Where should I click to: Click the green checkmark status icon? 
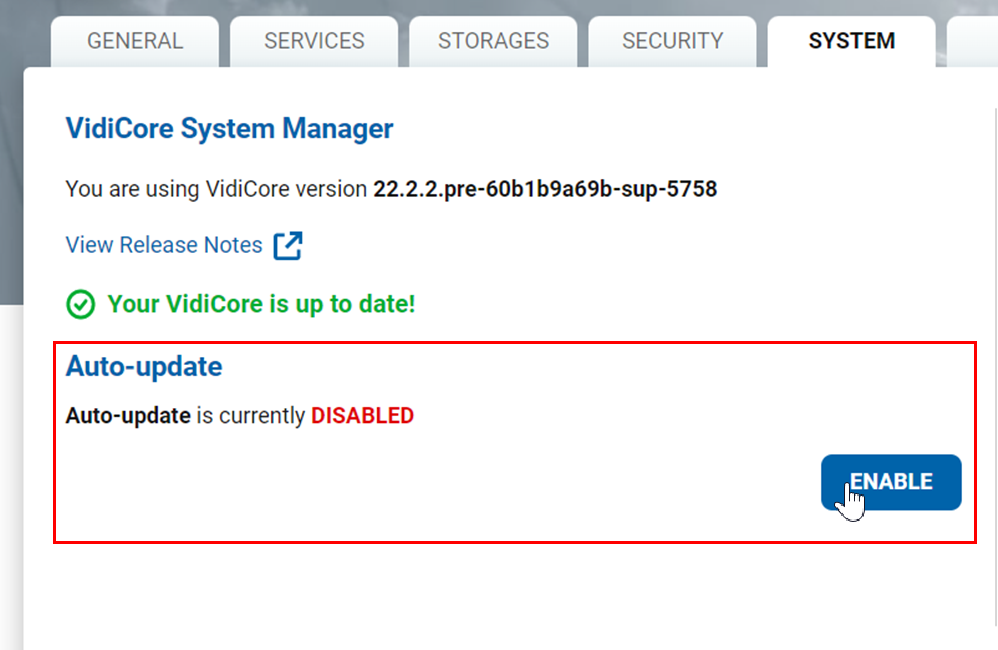[80, 304]
